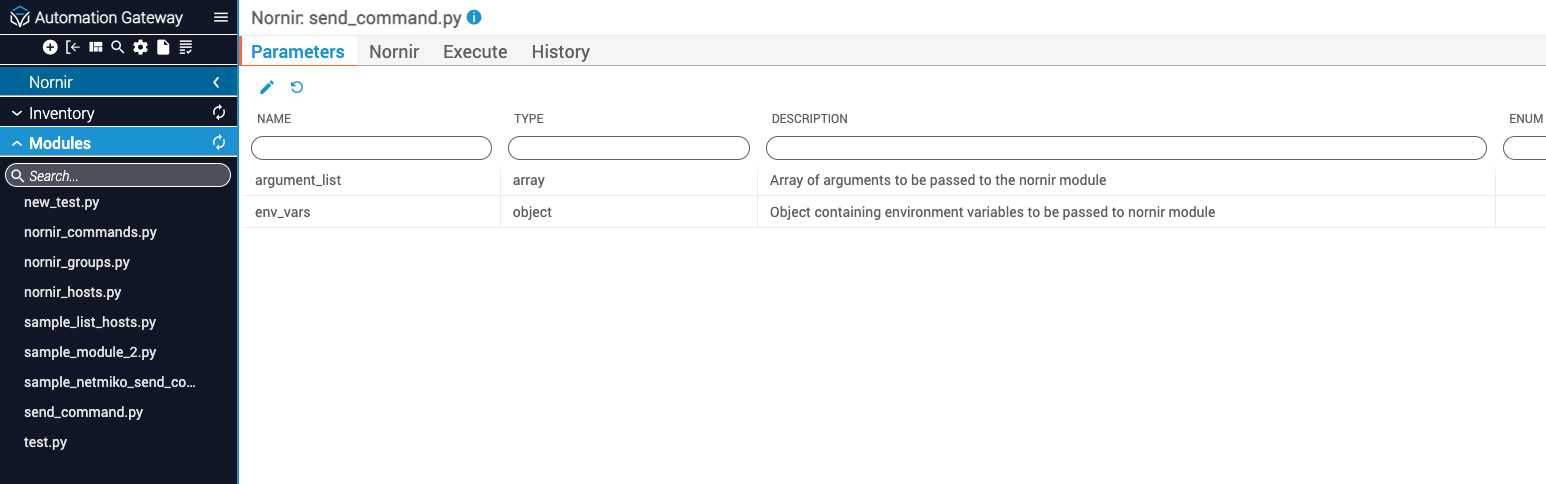Viewport: 1546px width, 484px height.
Task: Click the reset icon beside the pencil
Action: (x=297, y=88)
